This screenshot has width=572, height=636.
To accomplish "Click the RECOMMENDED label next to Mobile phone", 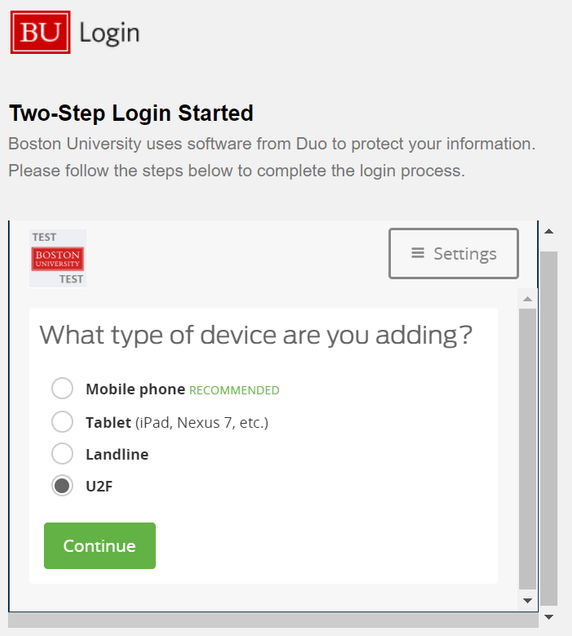I will 234,390.
